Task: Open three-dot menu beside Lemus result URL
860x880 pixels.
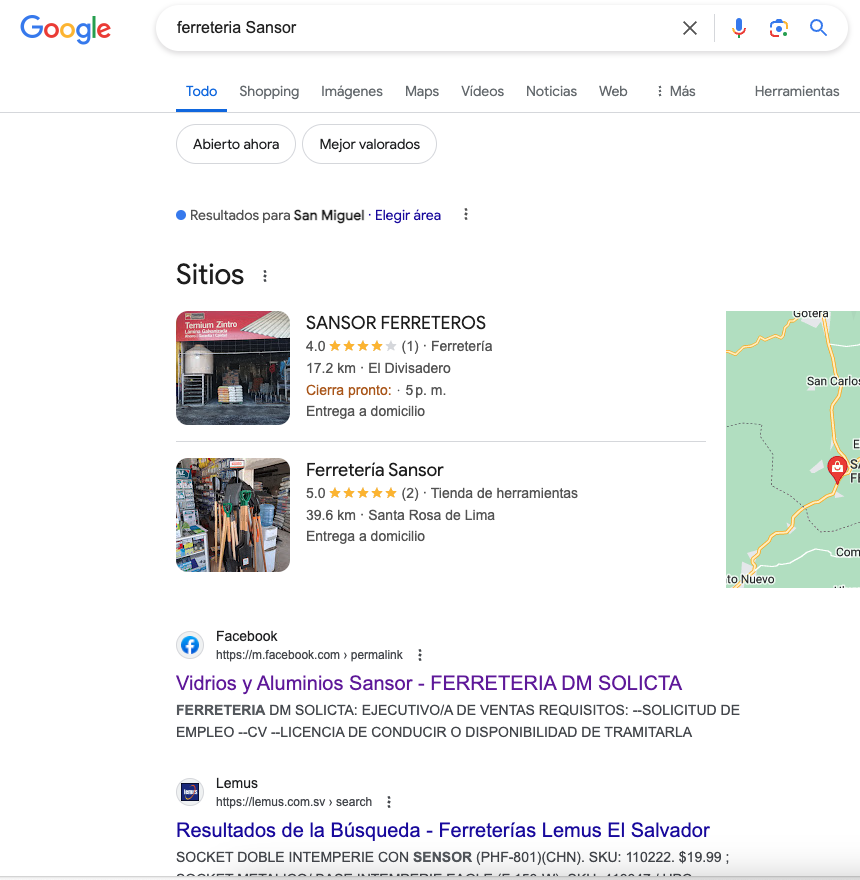Action: tap(389, 802)
